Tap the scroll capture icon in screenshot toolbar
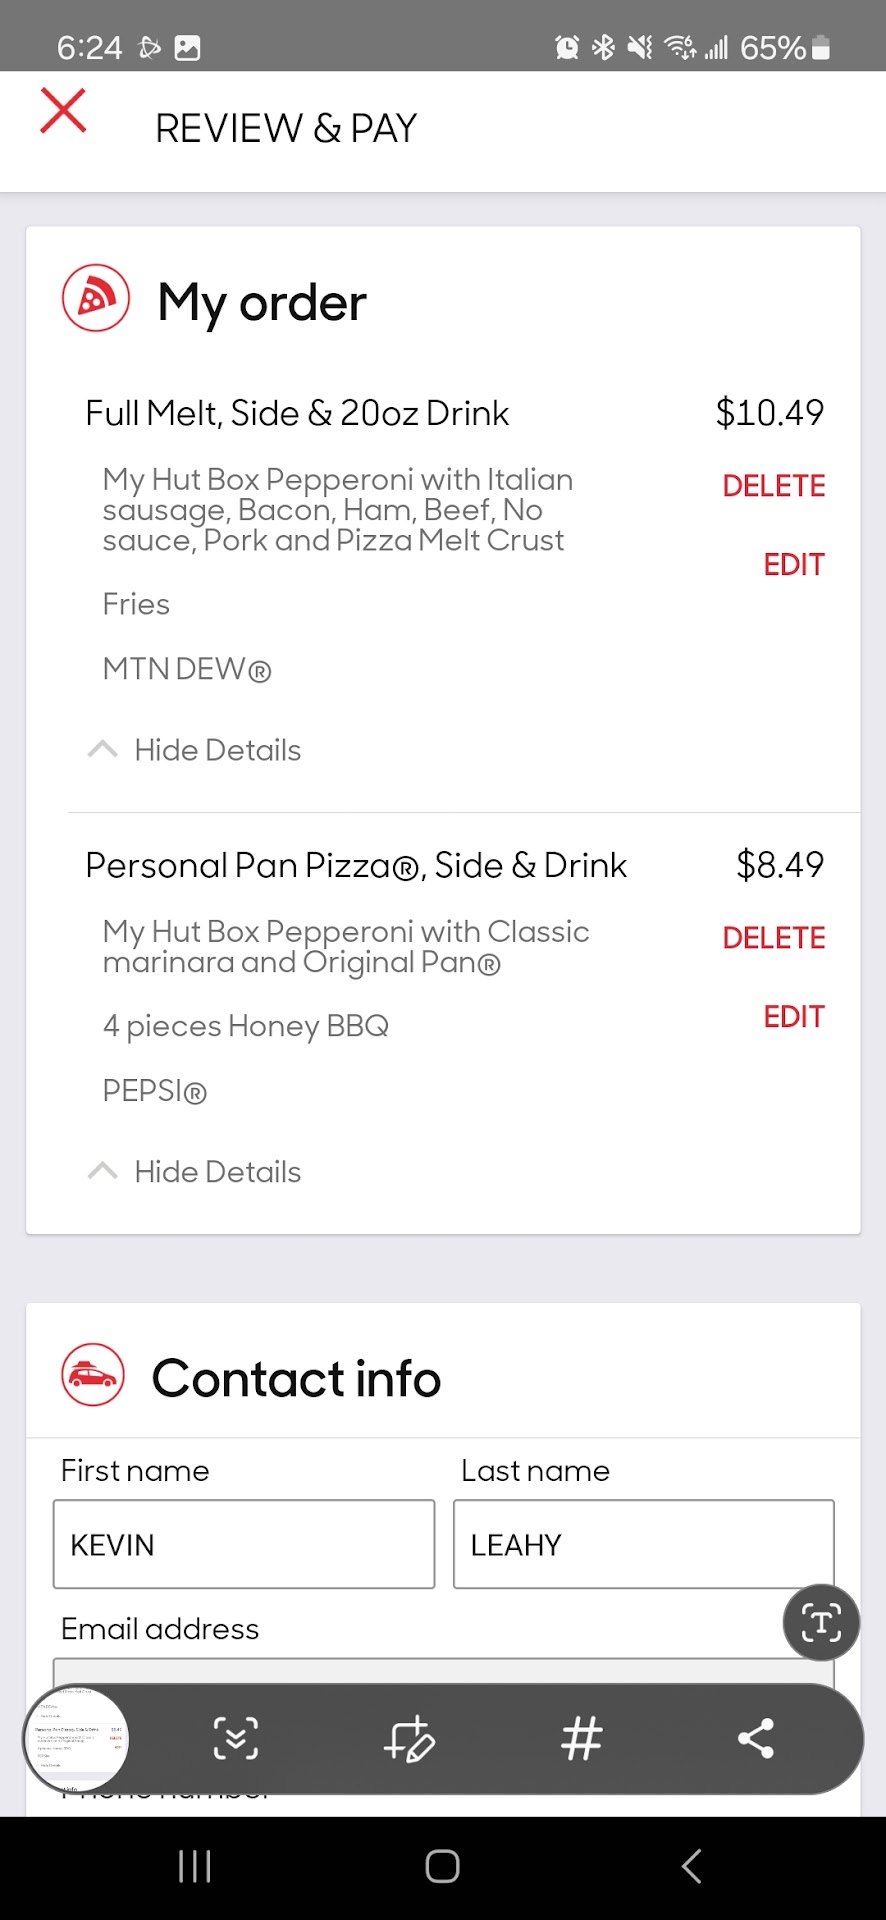 click(x=236, y=1738)
